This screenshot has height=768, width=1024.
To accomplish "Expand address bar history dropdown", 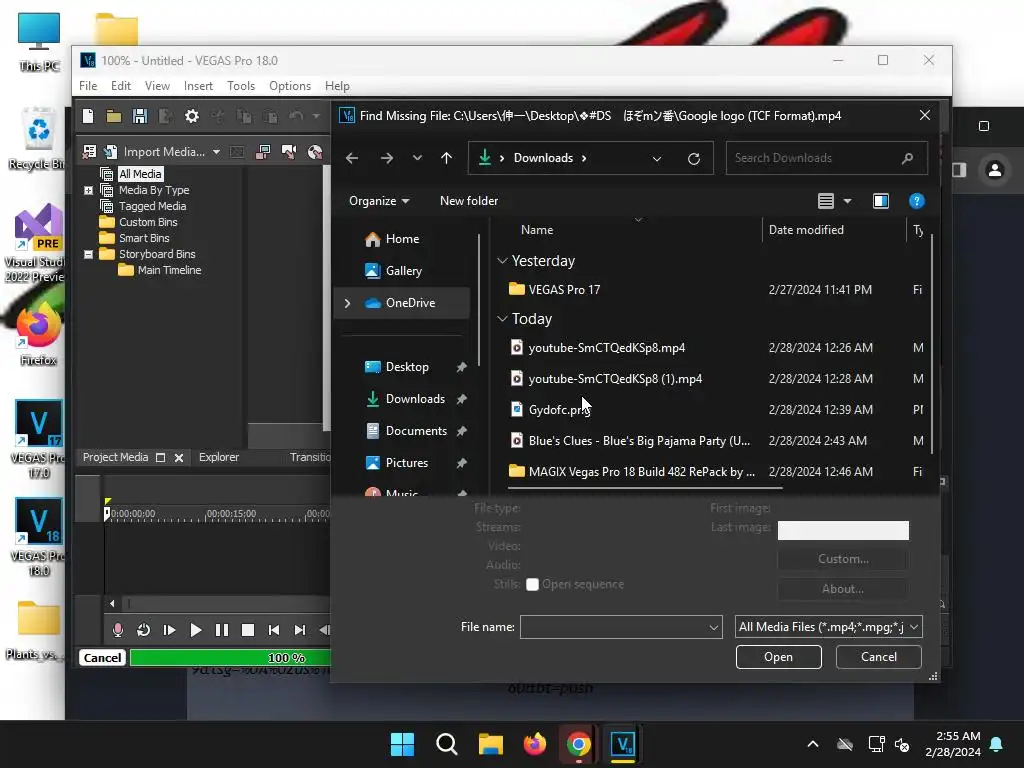I will 657,158.
